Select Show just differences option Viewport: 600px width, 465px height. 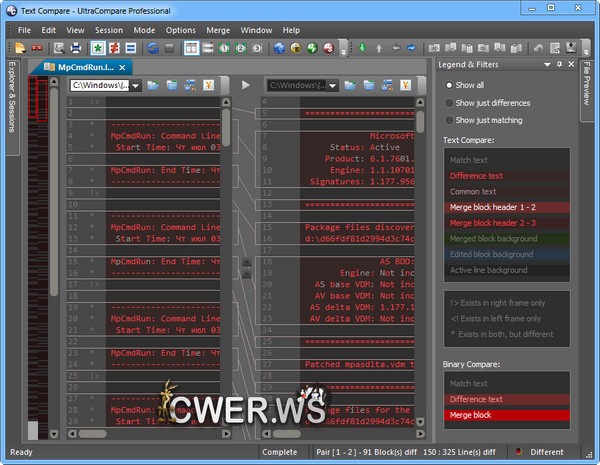point(449,103)
